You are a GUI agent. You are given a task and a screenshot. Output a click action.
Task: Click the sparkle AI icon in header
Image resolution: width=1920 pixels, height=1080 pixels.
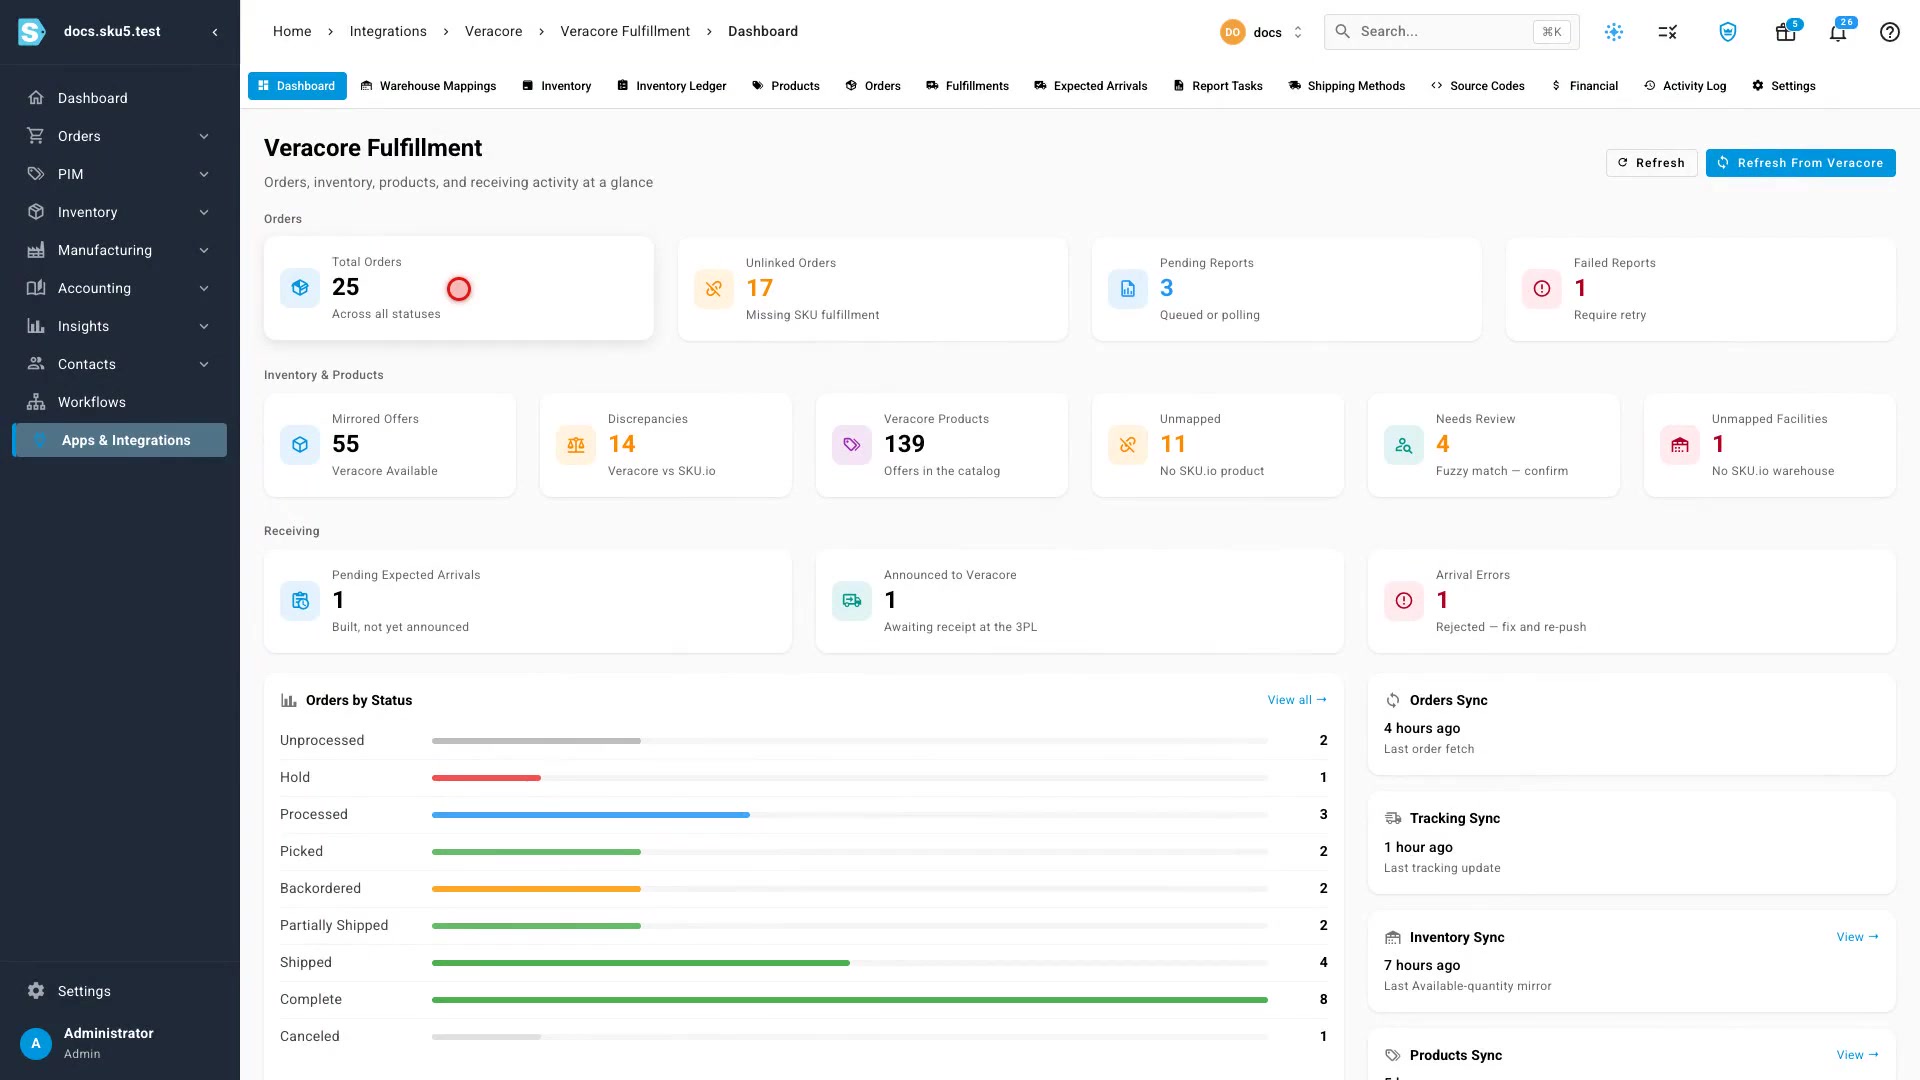pyautogui.click(x=1613, y=32)
